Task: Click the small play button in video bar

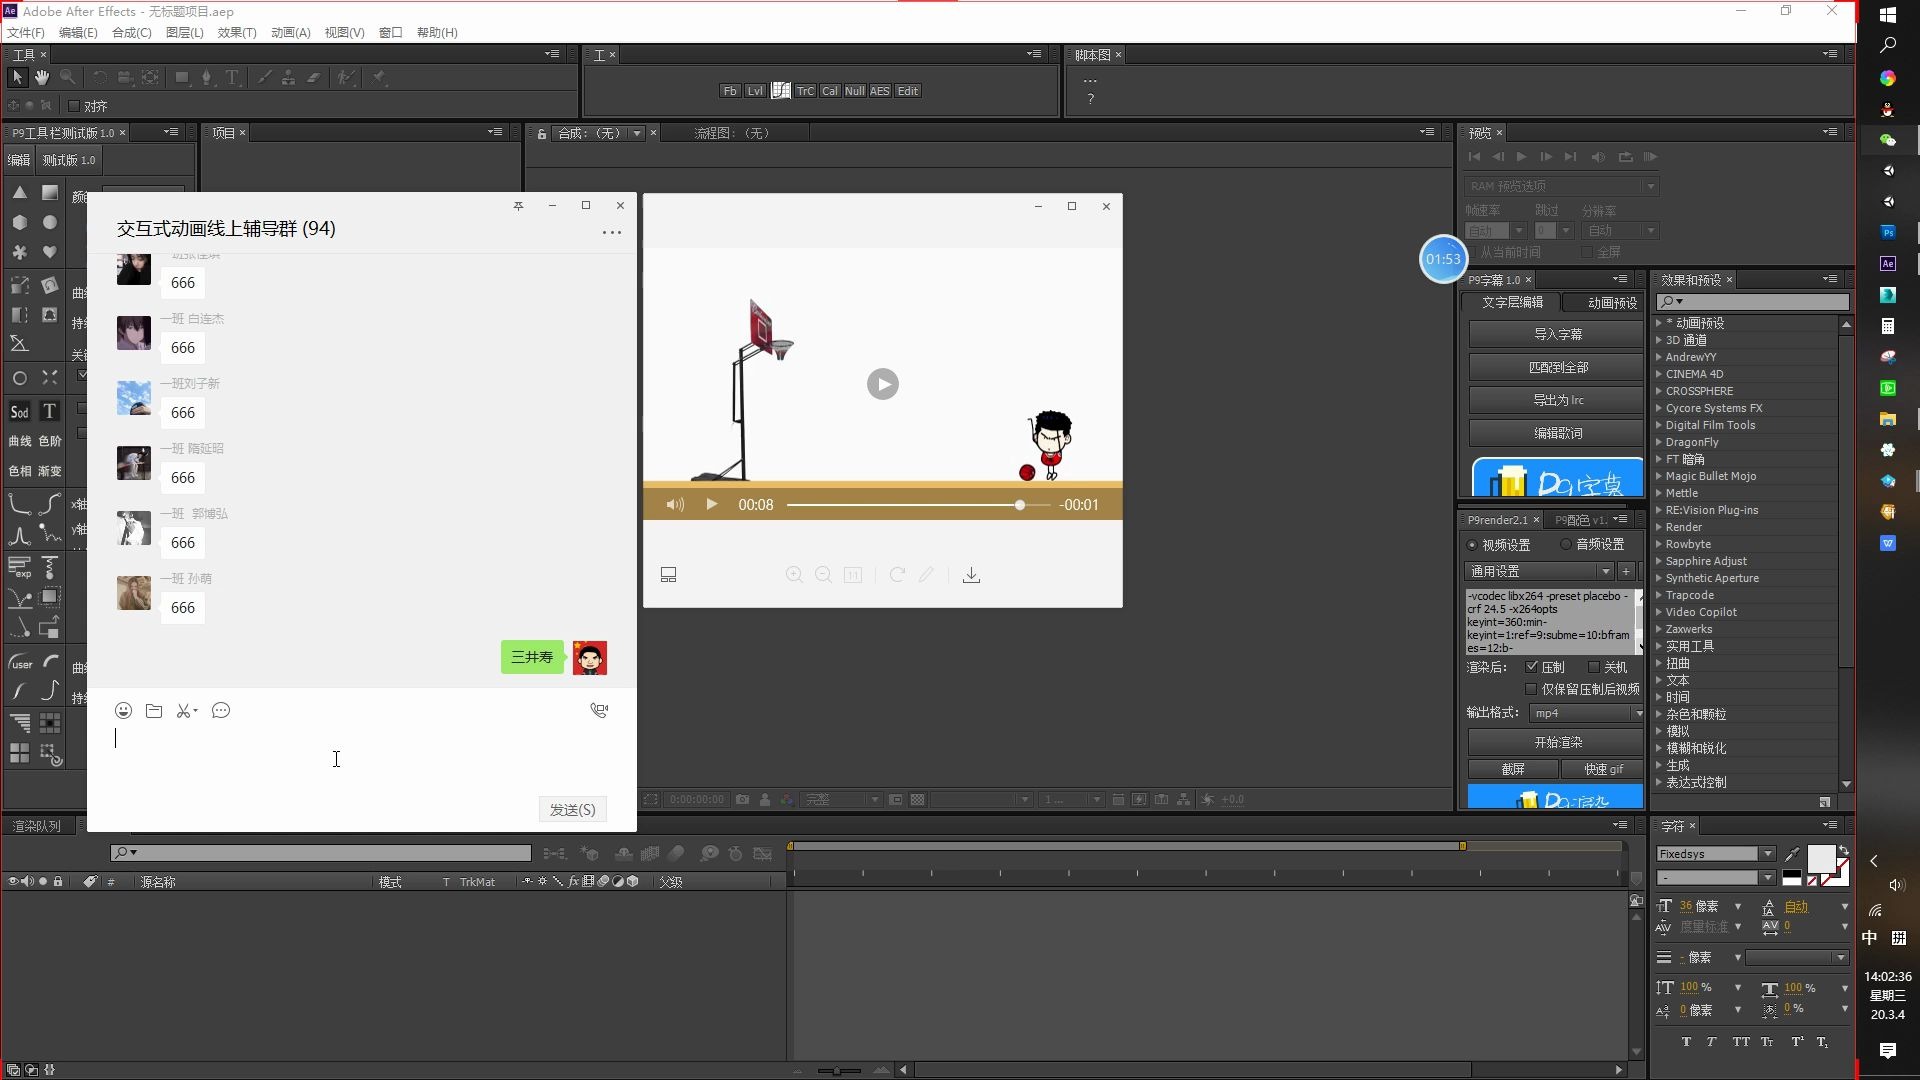Action: click(711, 505)
